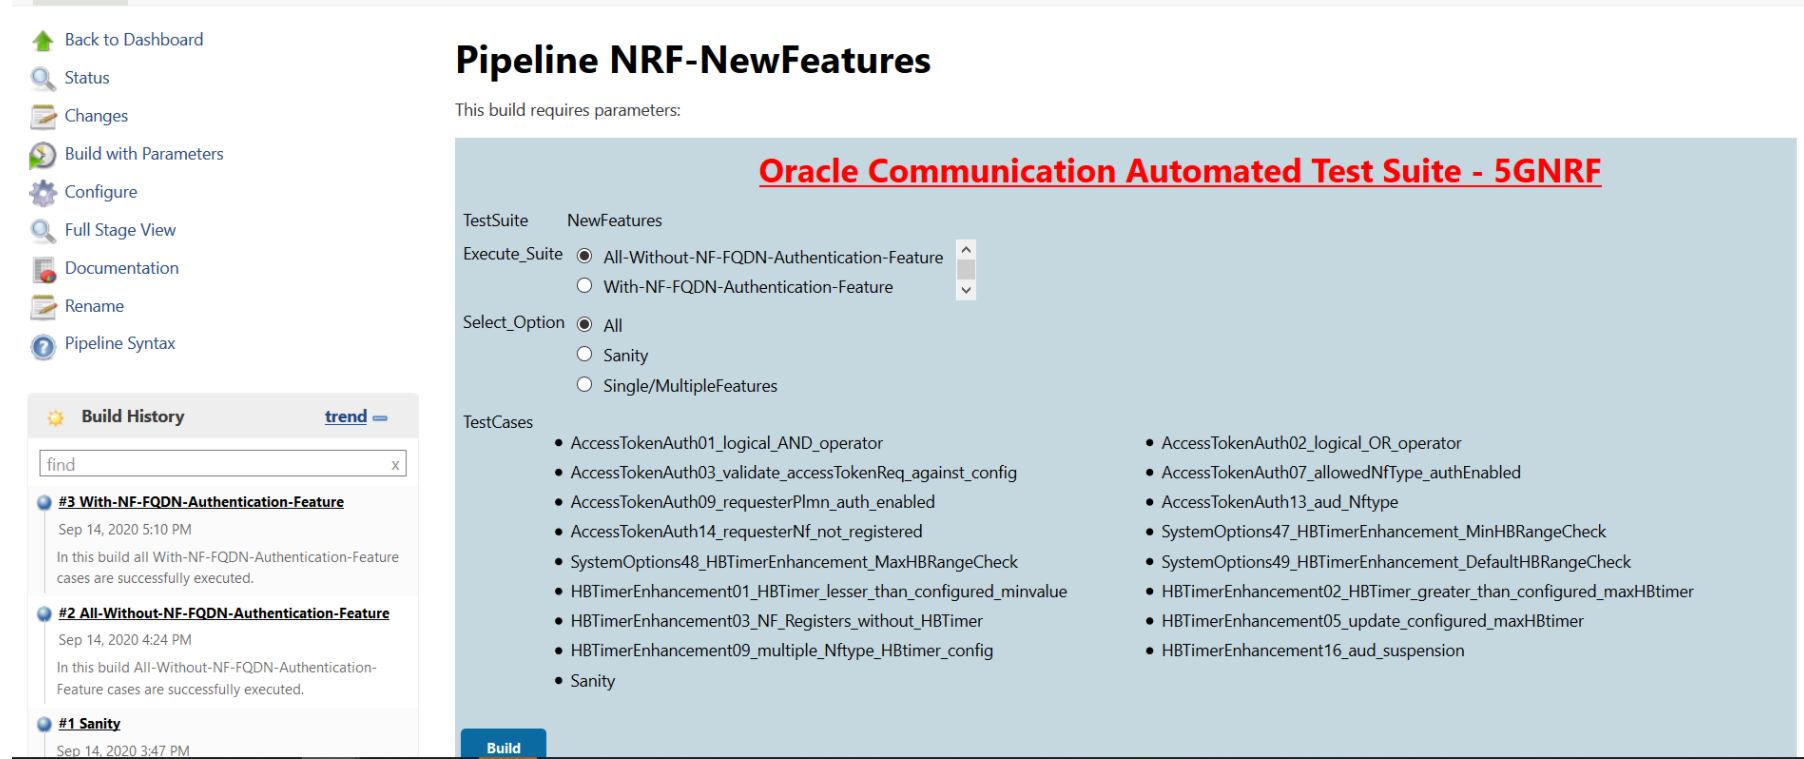Click build #2 blue status ball
This screenshot has width=1804, height=759.
click(x=44, y=613)
